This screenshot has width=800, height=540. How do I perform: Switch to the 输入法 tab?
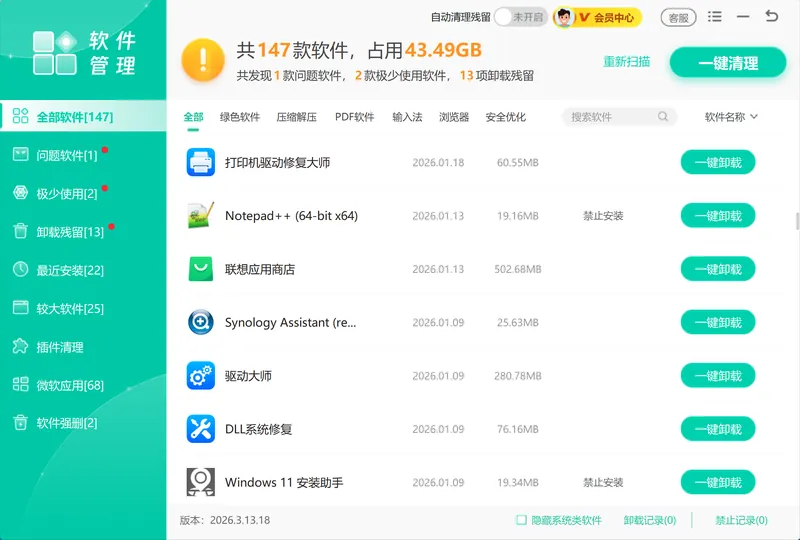[x=407, y=117]
